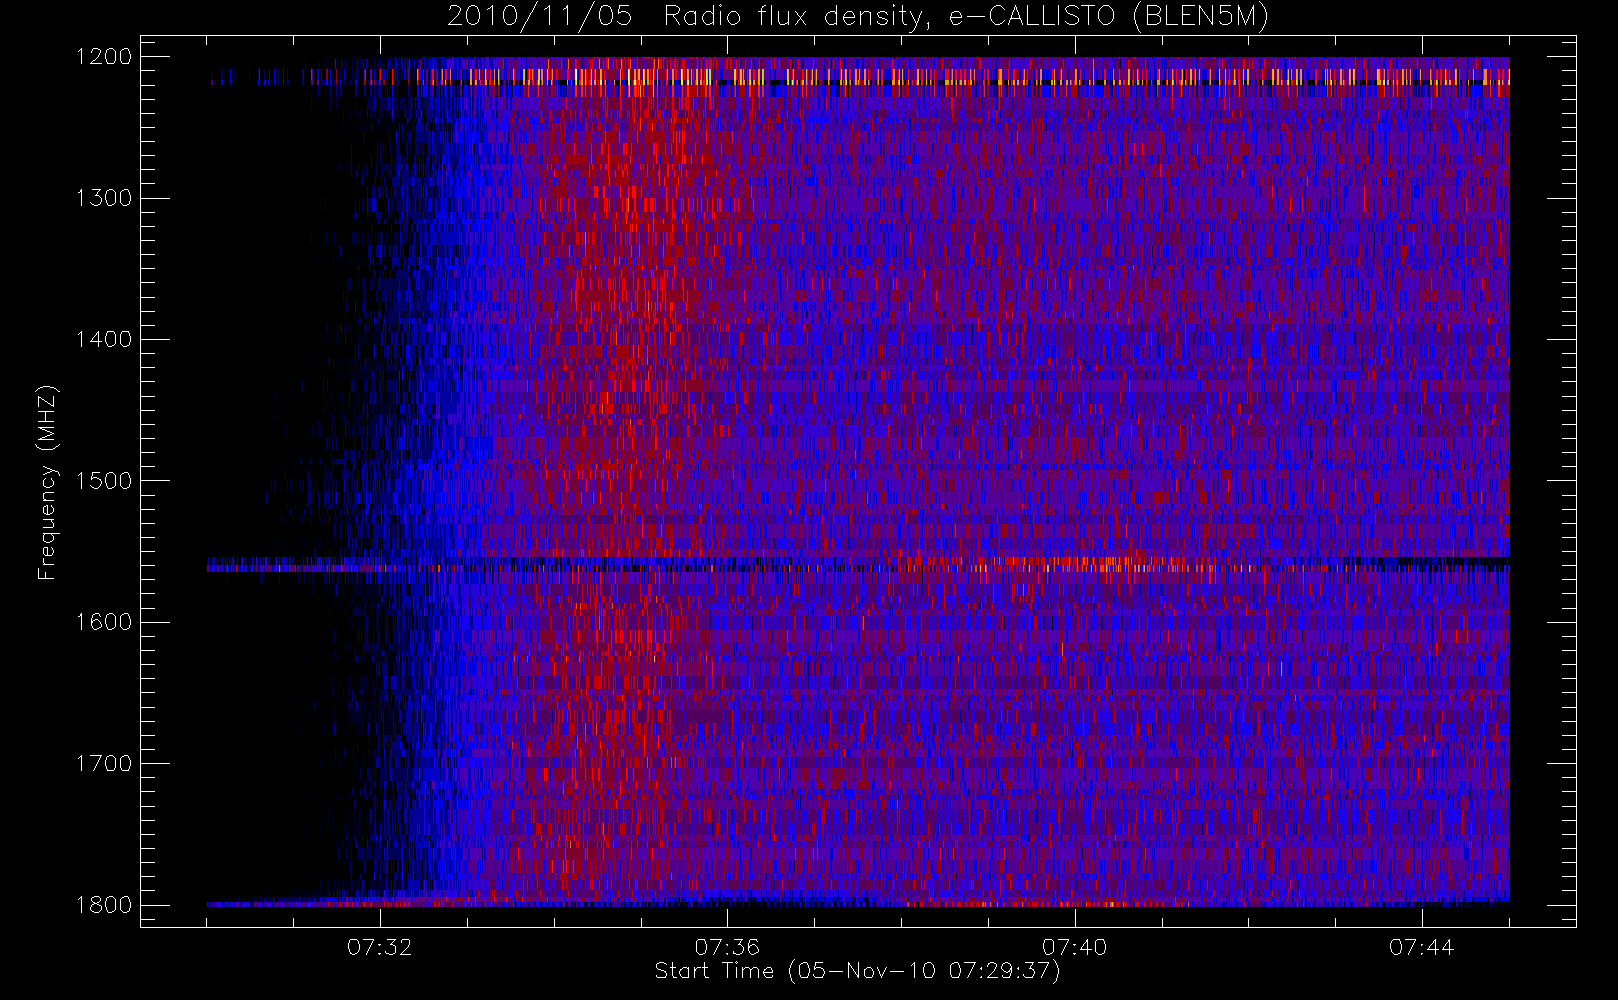Click the 1800 frequency tick label
1618x1000 pixels.
104,905
